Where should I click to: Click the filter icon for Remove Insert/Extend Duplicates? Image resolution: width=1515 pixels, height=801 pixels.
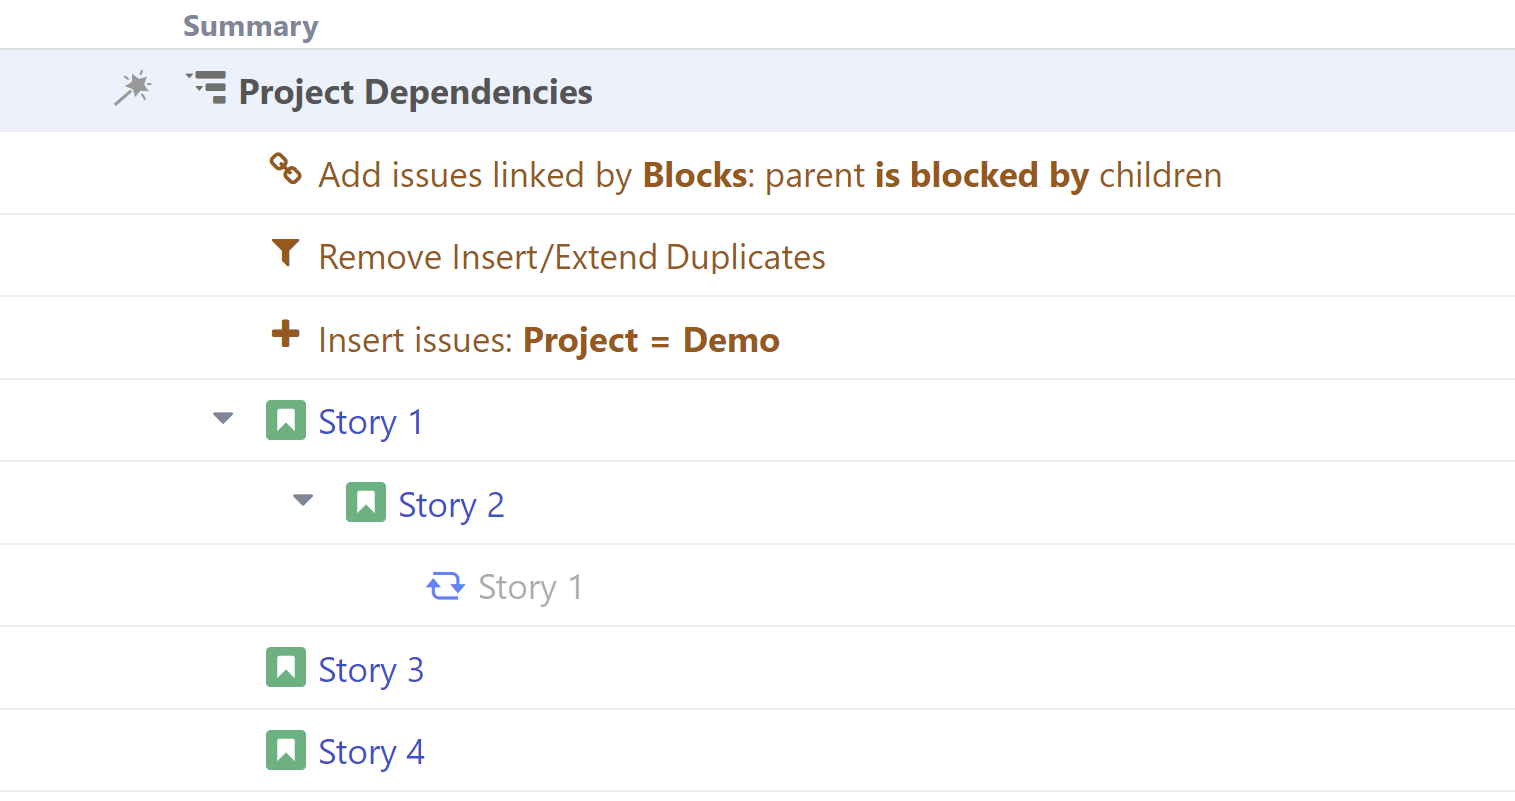[x=287, y=254]
